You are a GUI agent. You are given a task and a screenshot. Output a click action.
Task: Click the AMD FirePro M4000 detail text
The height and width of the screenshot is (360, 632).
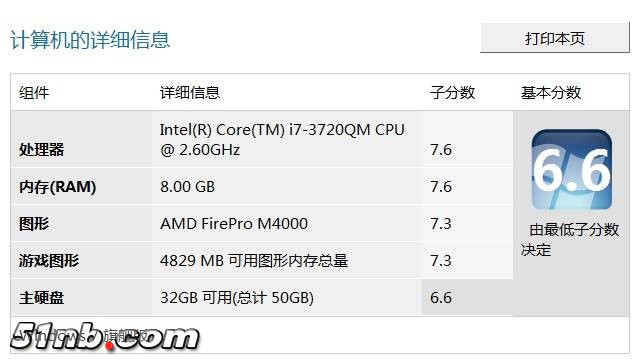234,223
